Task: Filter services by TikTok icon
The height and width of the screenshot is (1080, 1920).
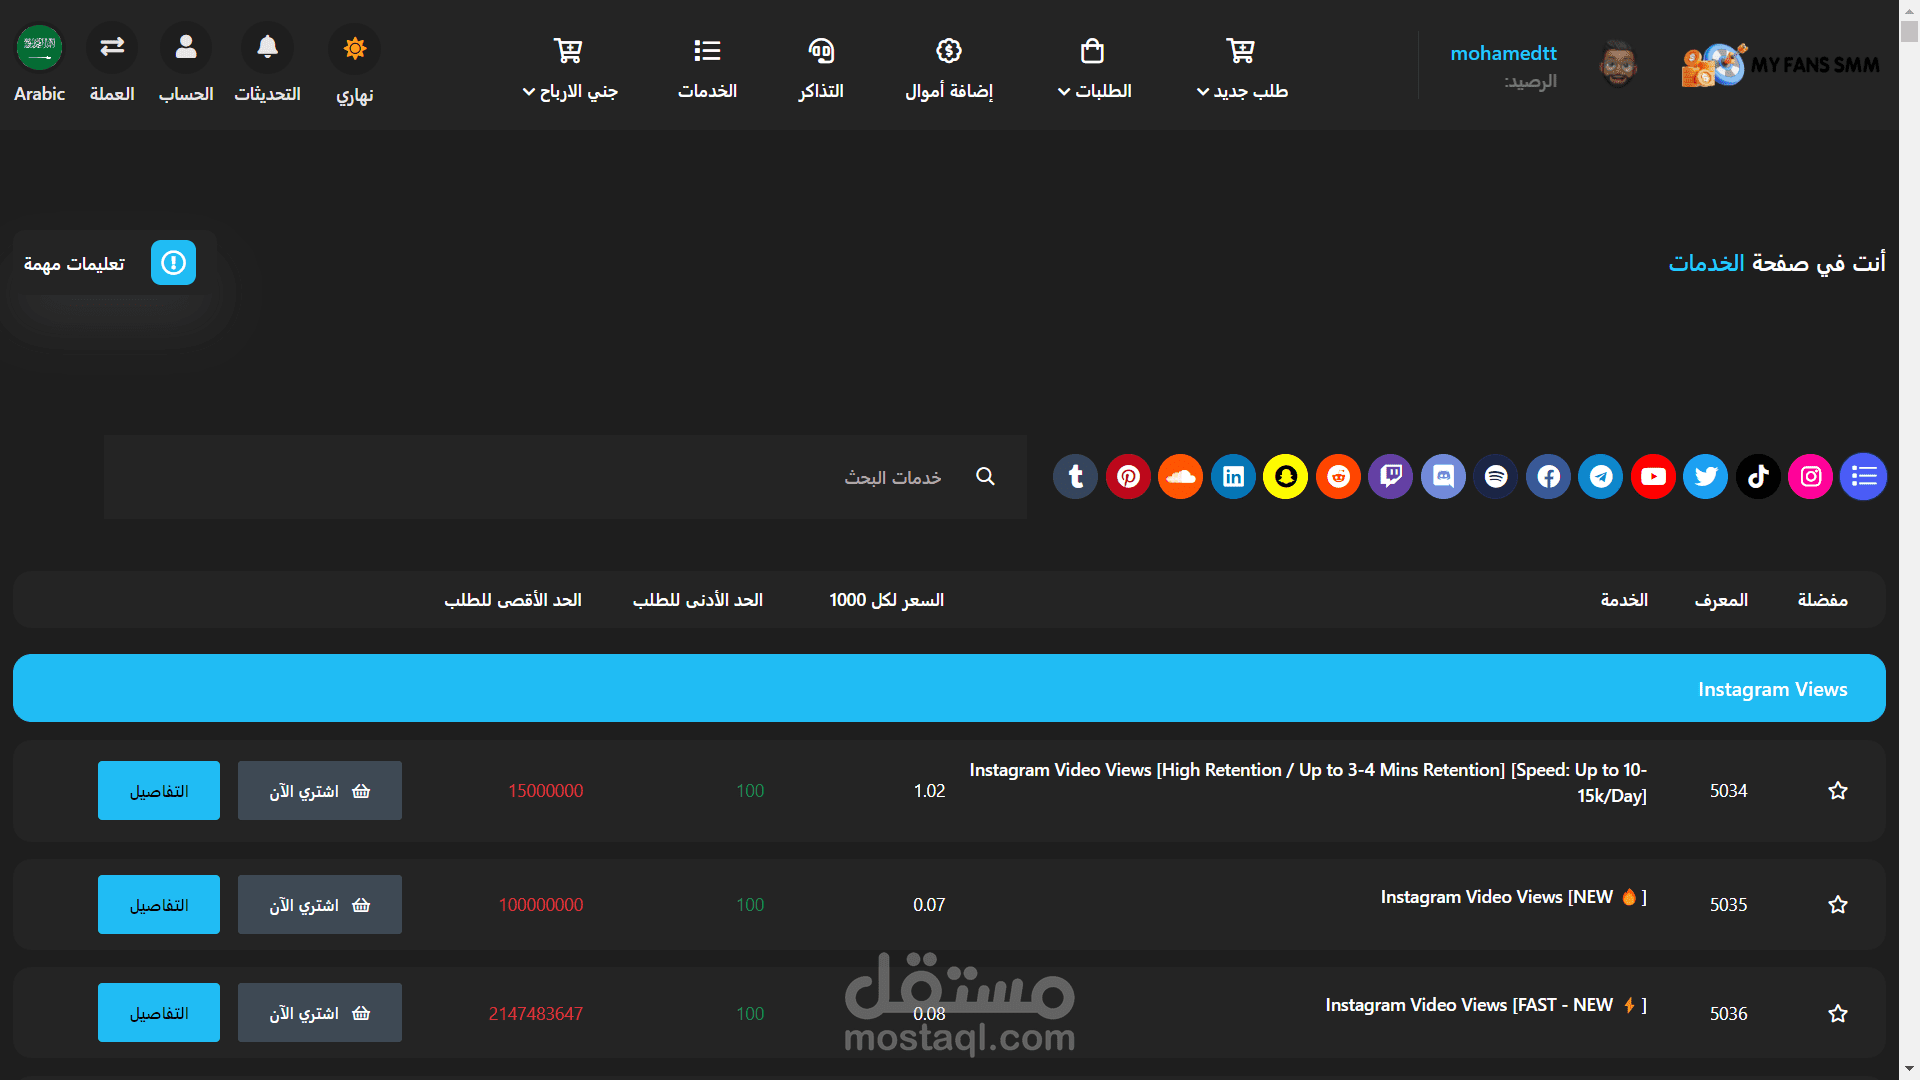Action: coord(1758,476)
